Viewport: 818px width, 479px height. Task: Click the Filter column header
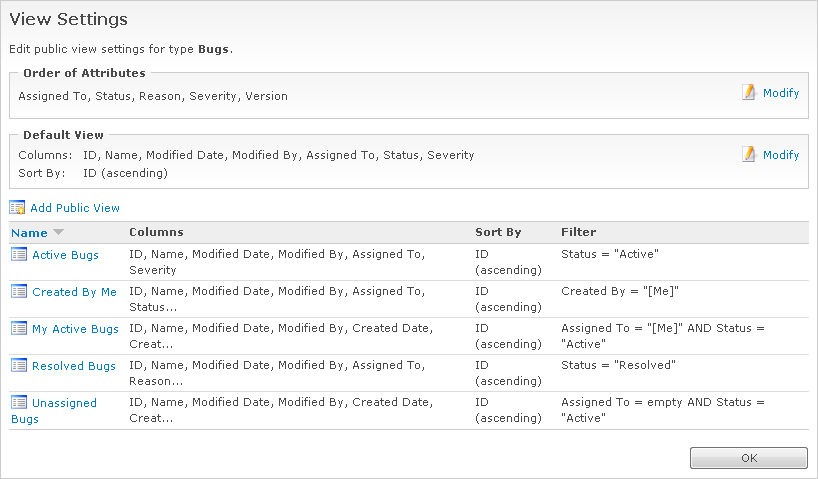click(579, 232)
